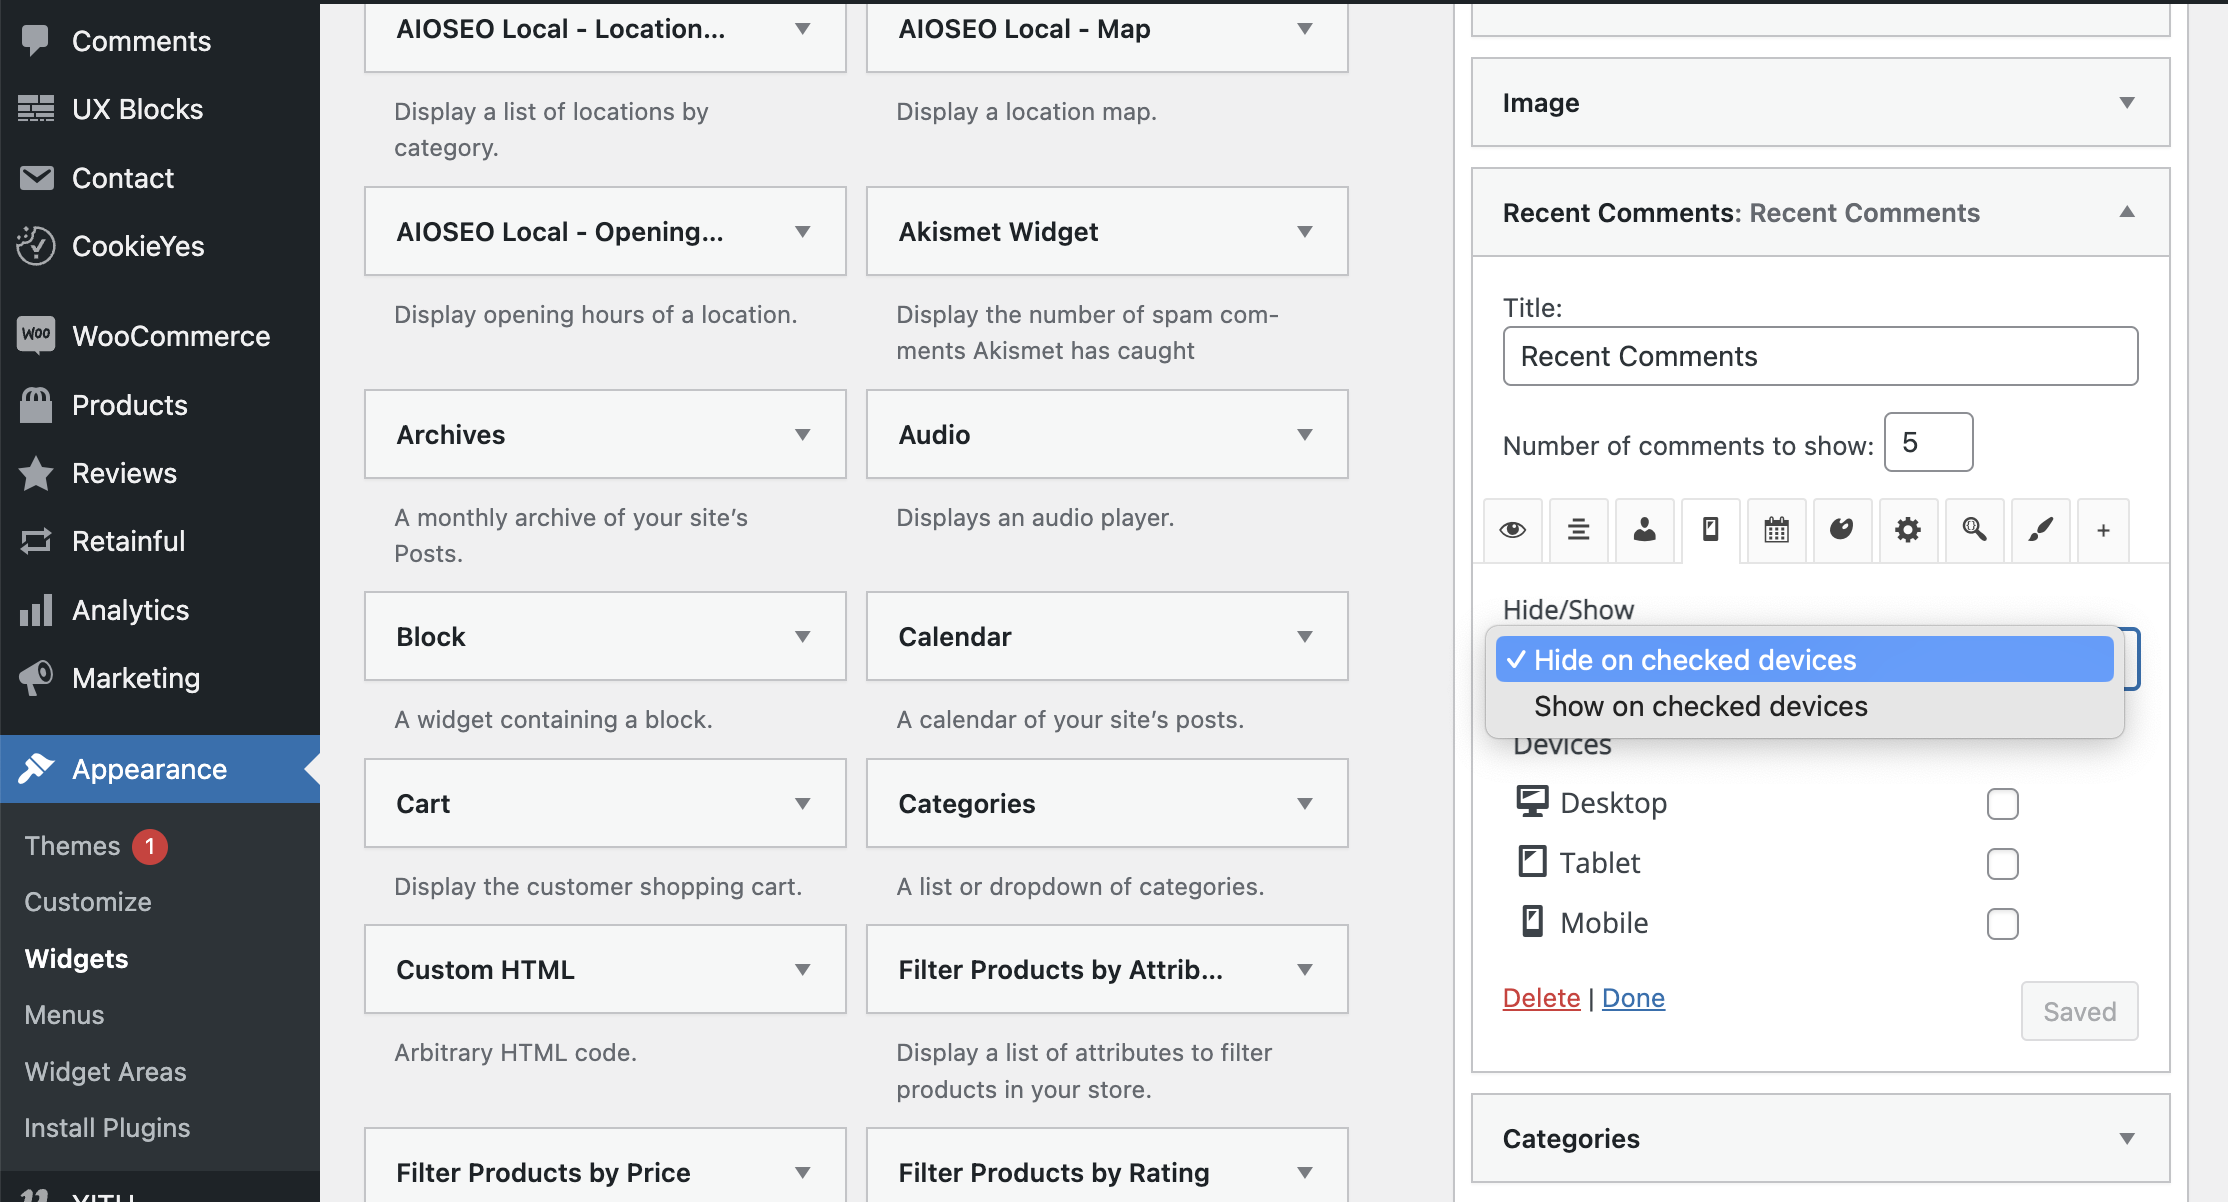Open the date scheduling calendar tab
The width and height of the screenshot is (2228, 1202).
point(1776,530)
